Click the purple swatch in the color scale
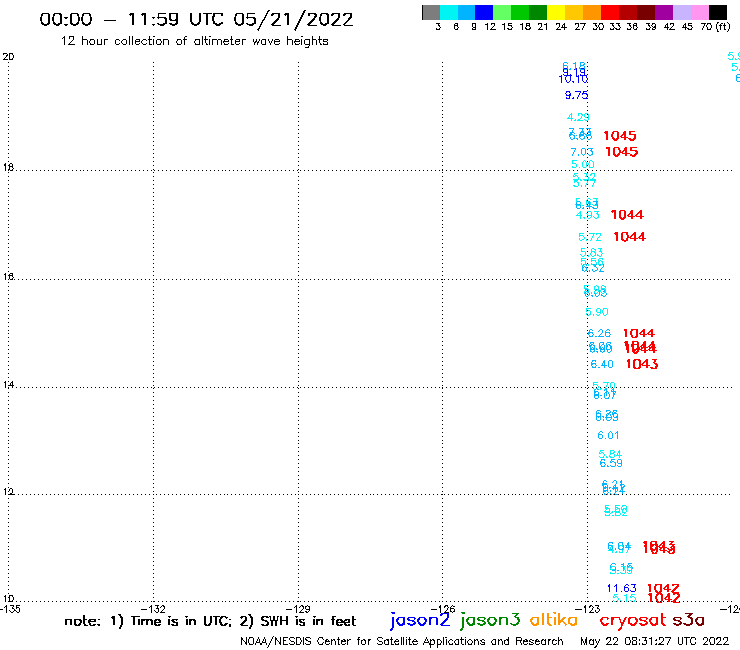Viewport: 740px width, 650px height. [664, 12]
